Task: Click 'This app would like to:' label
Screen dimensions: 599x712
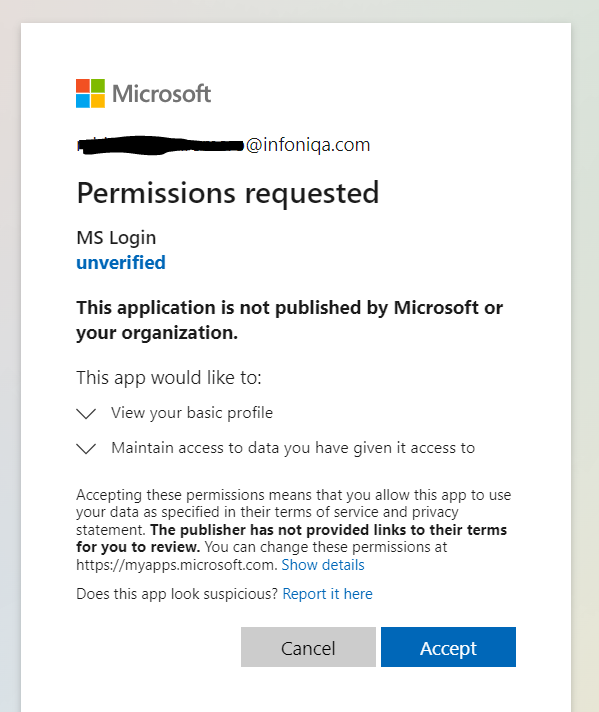Action: (169, 378)
